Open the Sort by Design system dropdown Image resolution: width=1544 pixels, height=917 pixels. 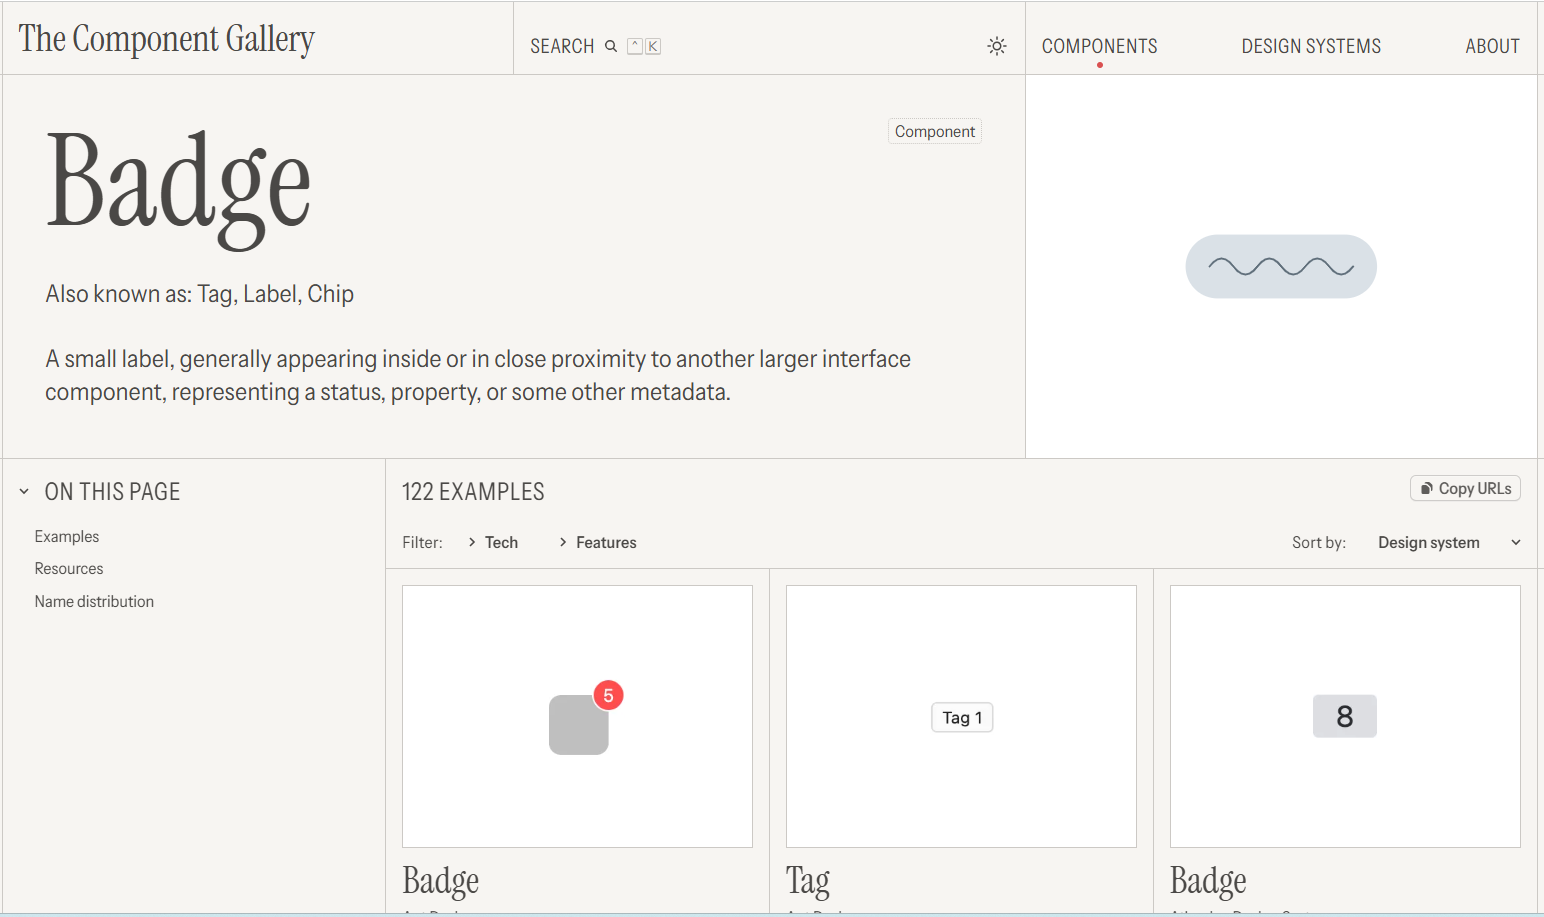click(x=1448, y=542)
